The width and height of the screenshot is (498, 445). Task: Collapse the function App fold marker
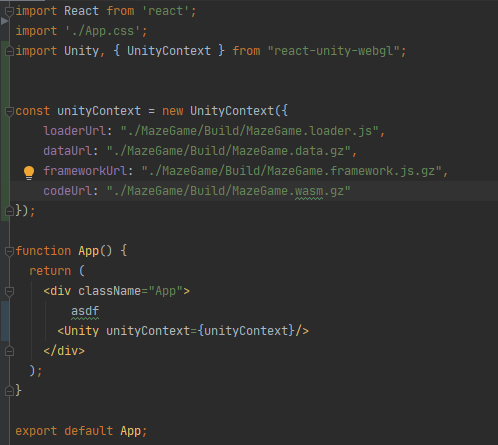(x=9, y=251)
